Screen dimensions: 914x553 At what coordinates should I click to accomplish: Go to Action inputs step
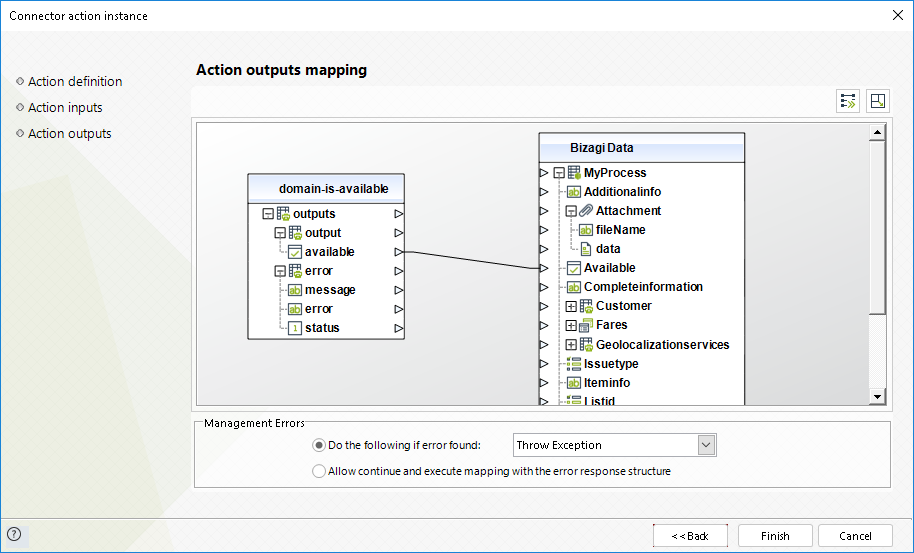(x=65, y=108)
